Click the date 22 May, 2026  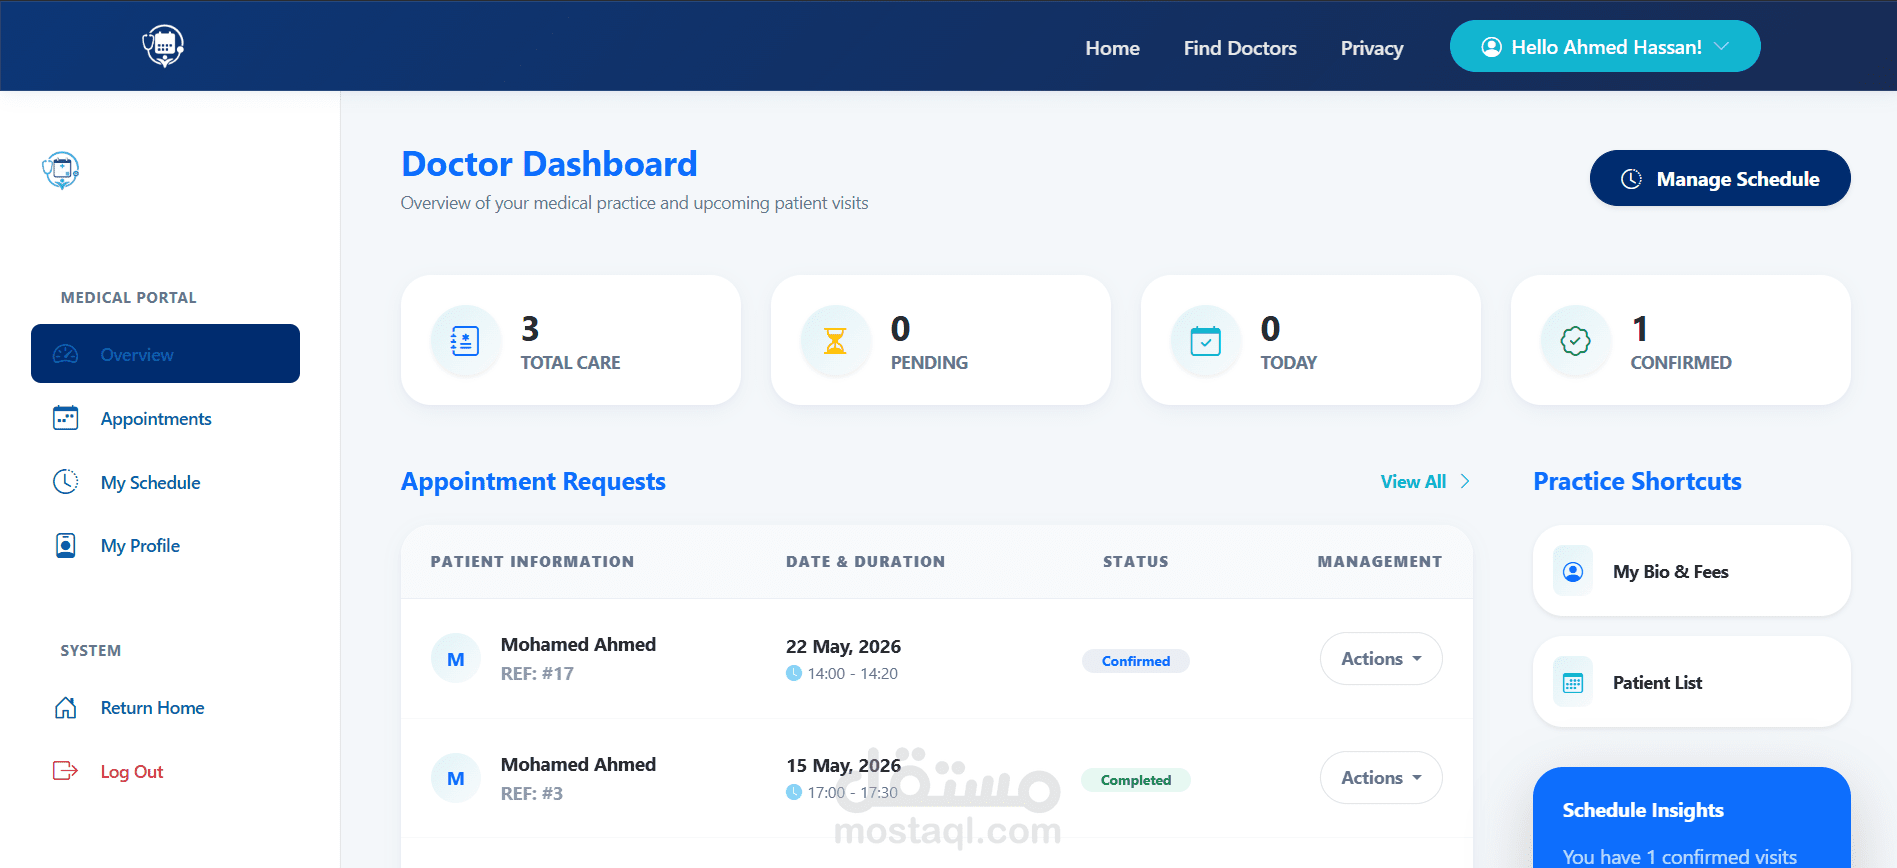pos(843,646)
